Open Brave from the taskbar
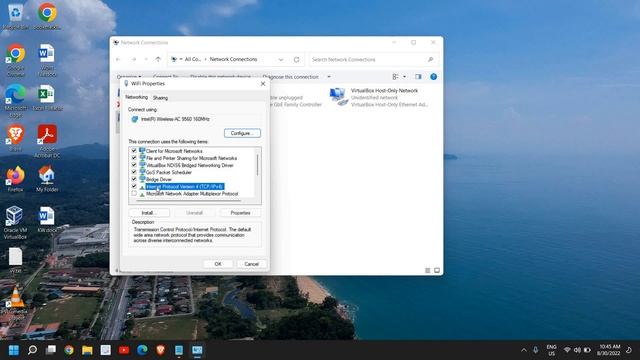Image resolution: width=640 pixels, height=360 pixels. [160, 350]
